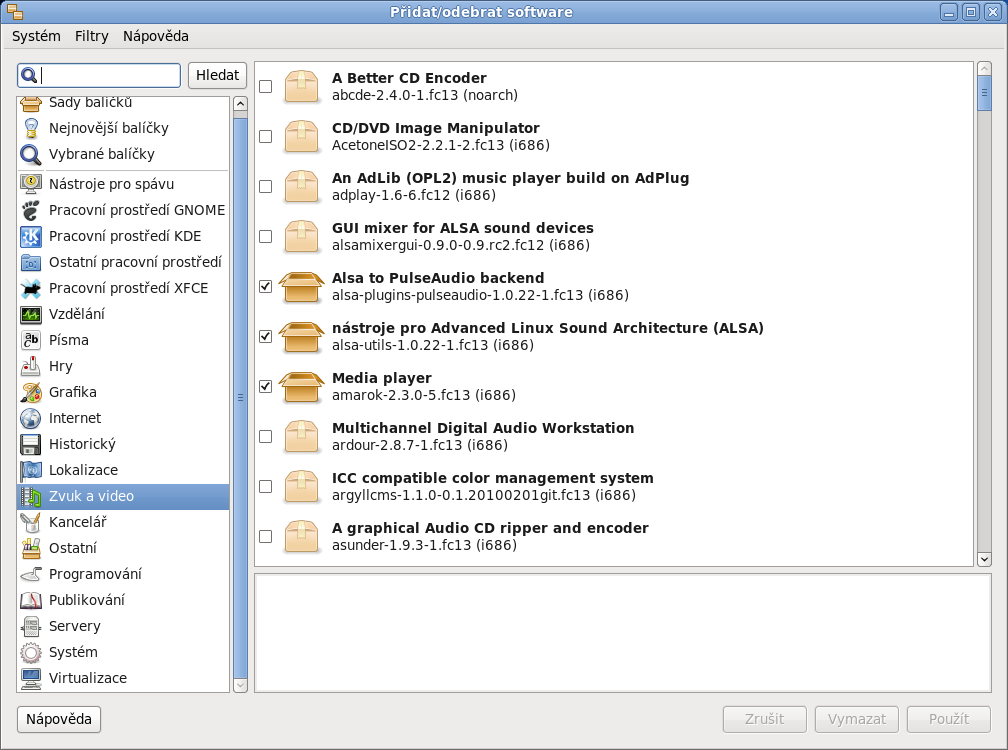The width and height of the screenshot is (1008, 750).
Task: Check the ardour Audio Workstation checkbox
Action: (x=266, y=437)
